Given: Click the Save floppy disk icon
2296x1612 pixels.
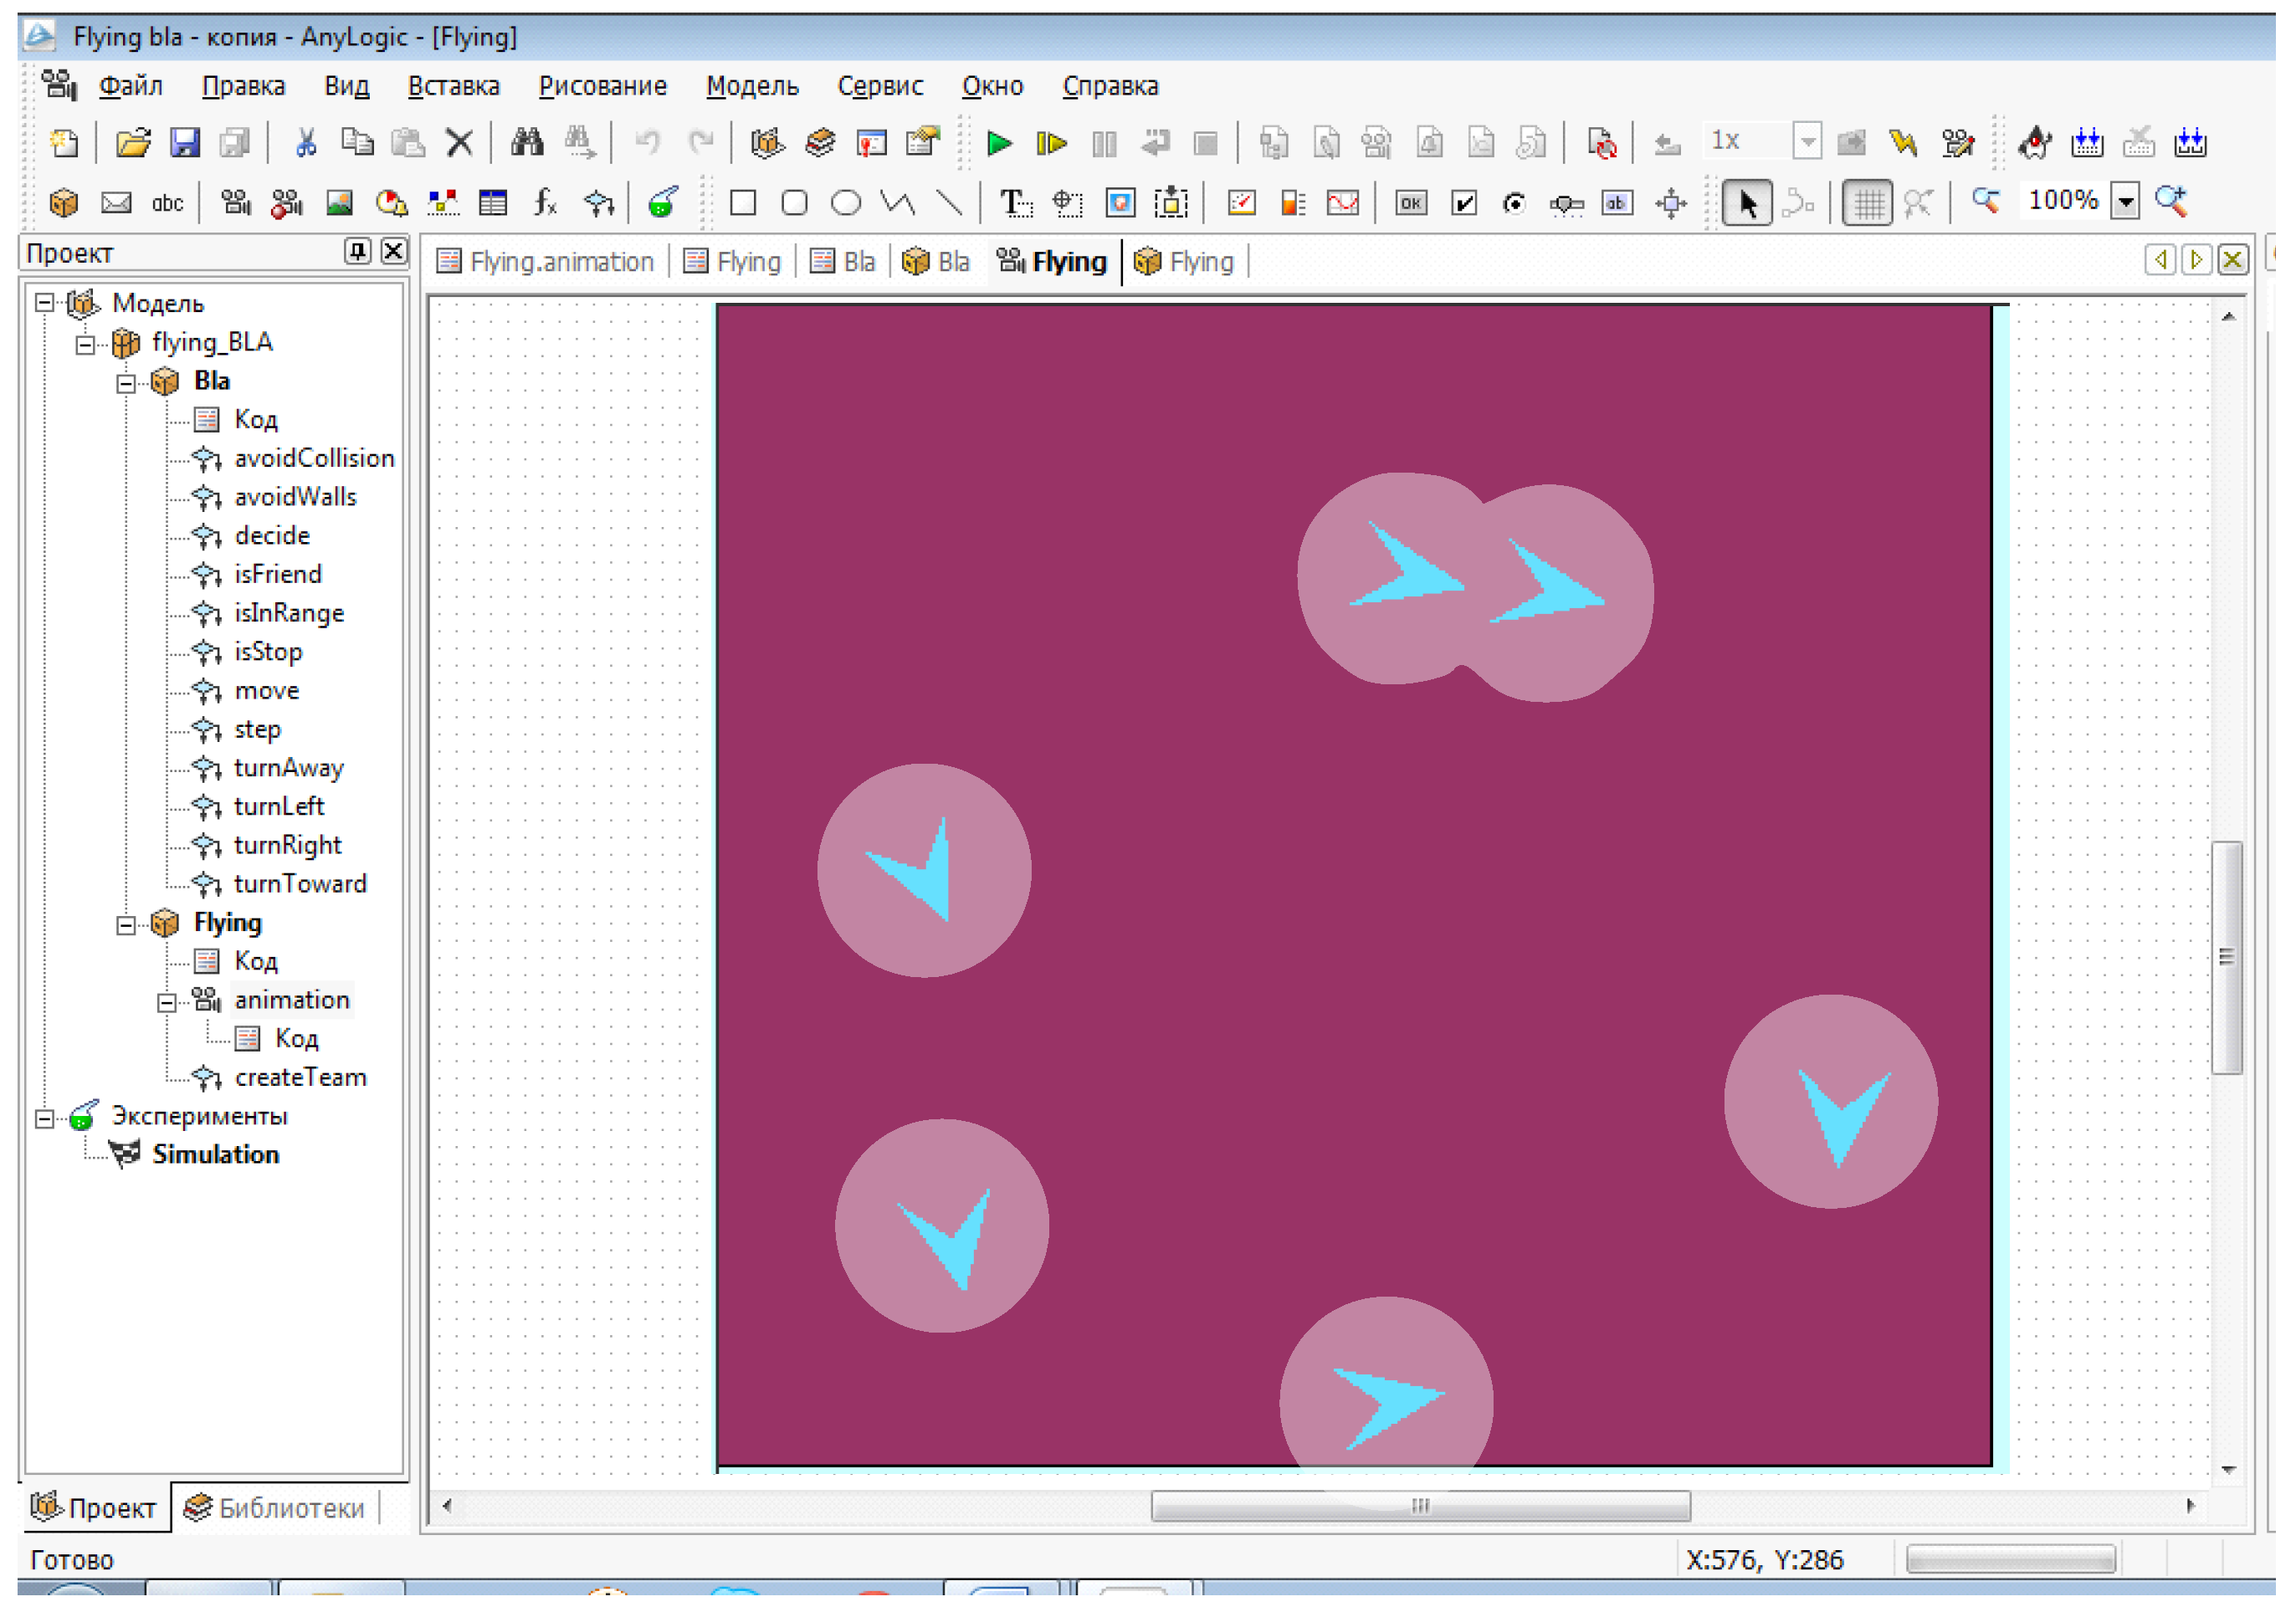Looking at the screenshot, I should (x=185, y=144).
